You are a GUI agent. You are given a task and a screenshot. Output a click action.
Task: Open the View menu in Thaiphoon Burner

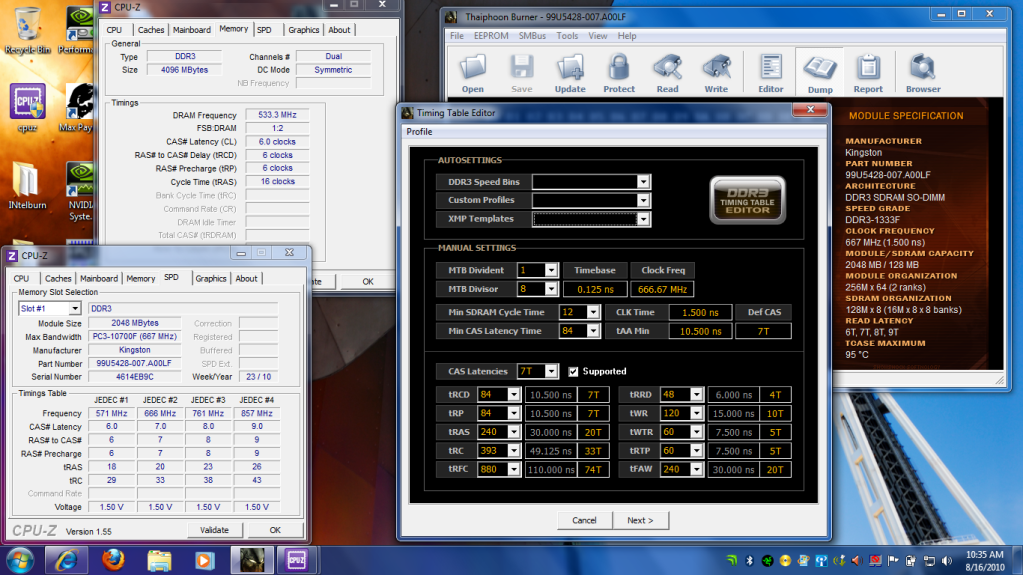click(x=598, y=36)
